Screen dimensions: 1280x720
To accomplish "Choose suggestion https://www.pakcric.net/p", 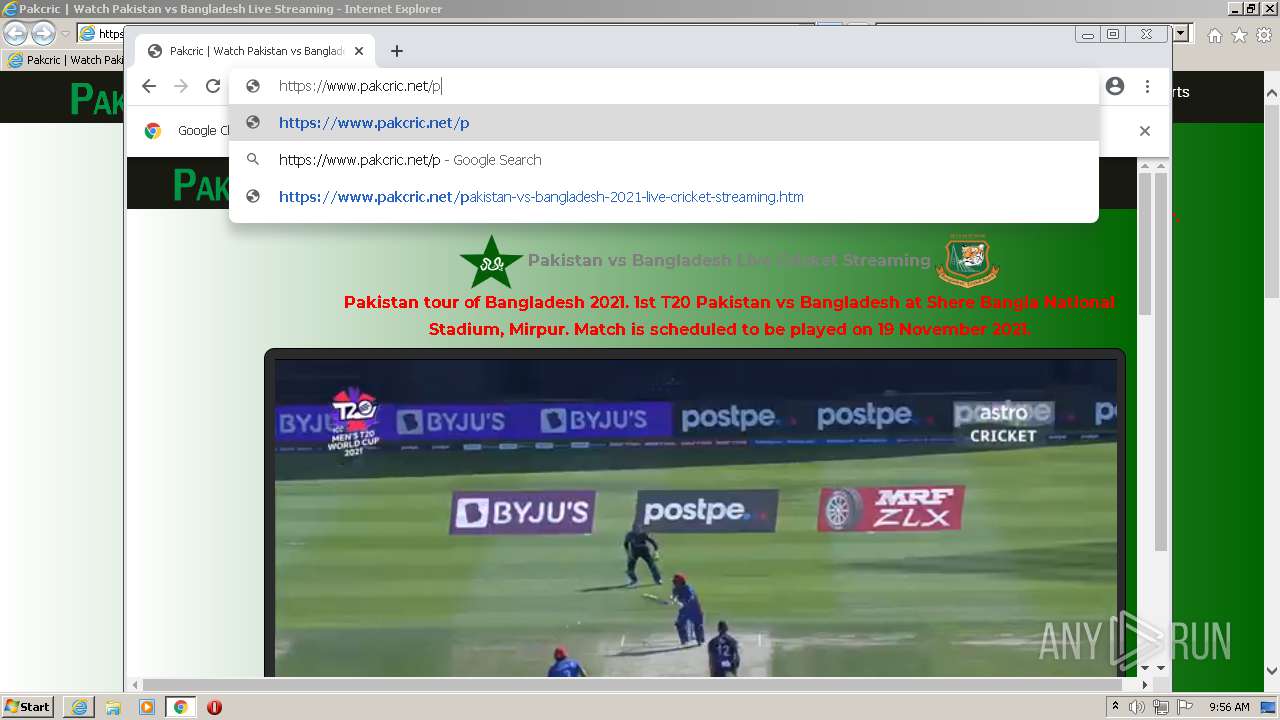I will pos(664,123).
